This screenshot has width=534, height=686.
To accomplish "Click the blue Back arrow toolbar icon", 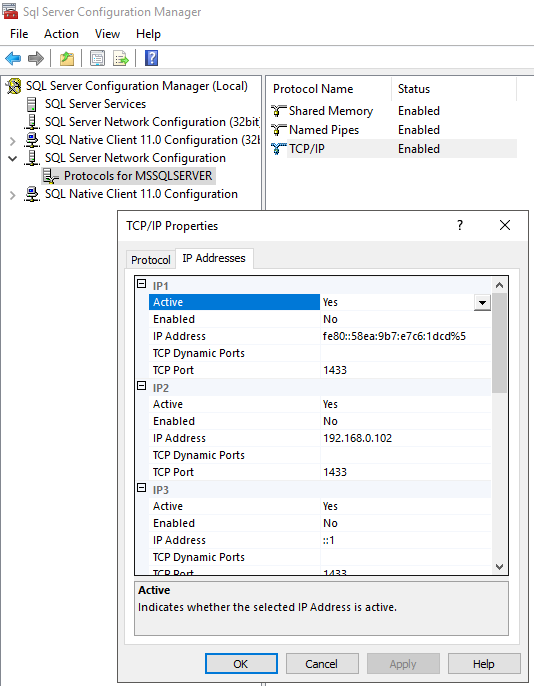I will pyautogui.click(x=13, y=58).
